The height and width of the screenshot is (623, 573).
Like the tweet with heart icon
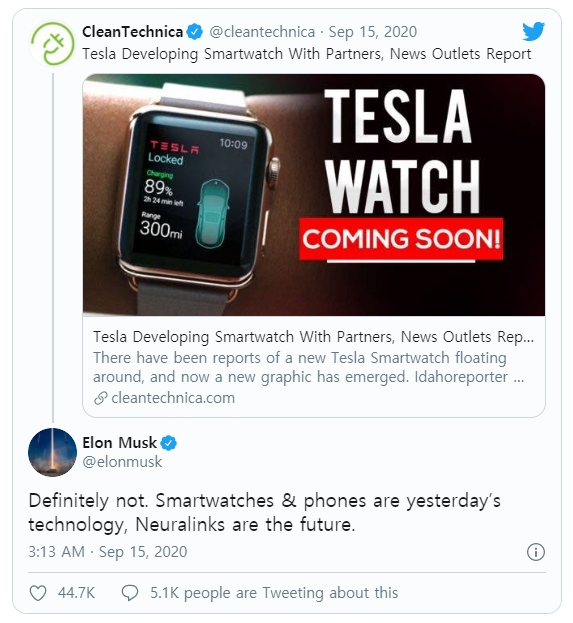(38, 593)
